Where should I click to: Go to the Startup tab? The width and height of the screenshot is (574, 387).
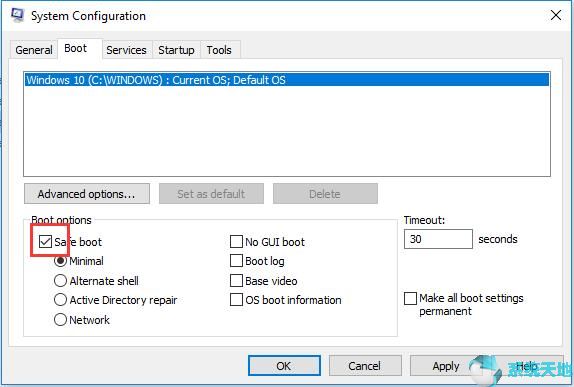tap(176, 50)
